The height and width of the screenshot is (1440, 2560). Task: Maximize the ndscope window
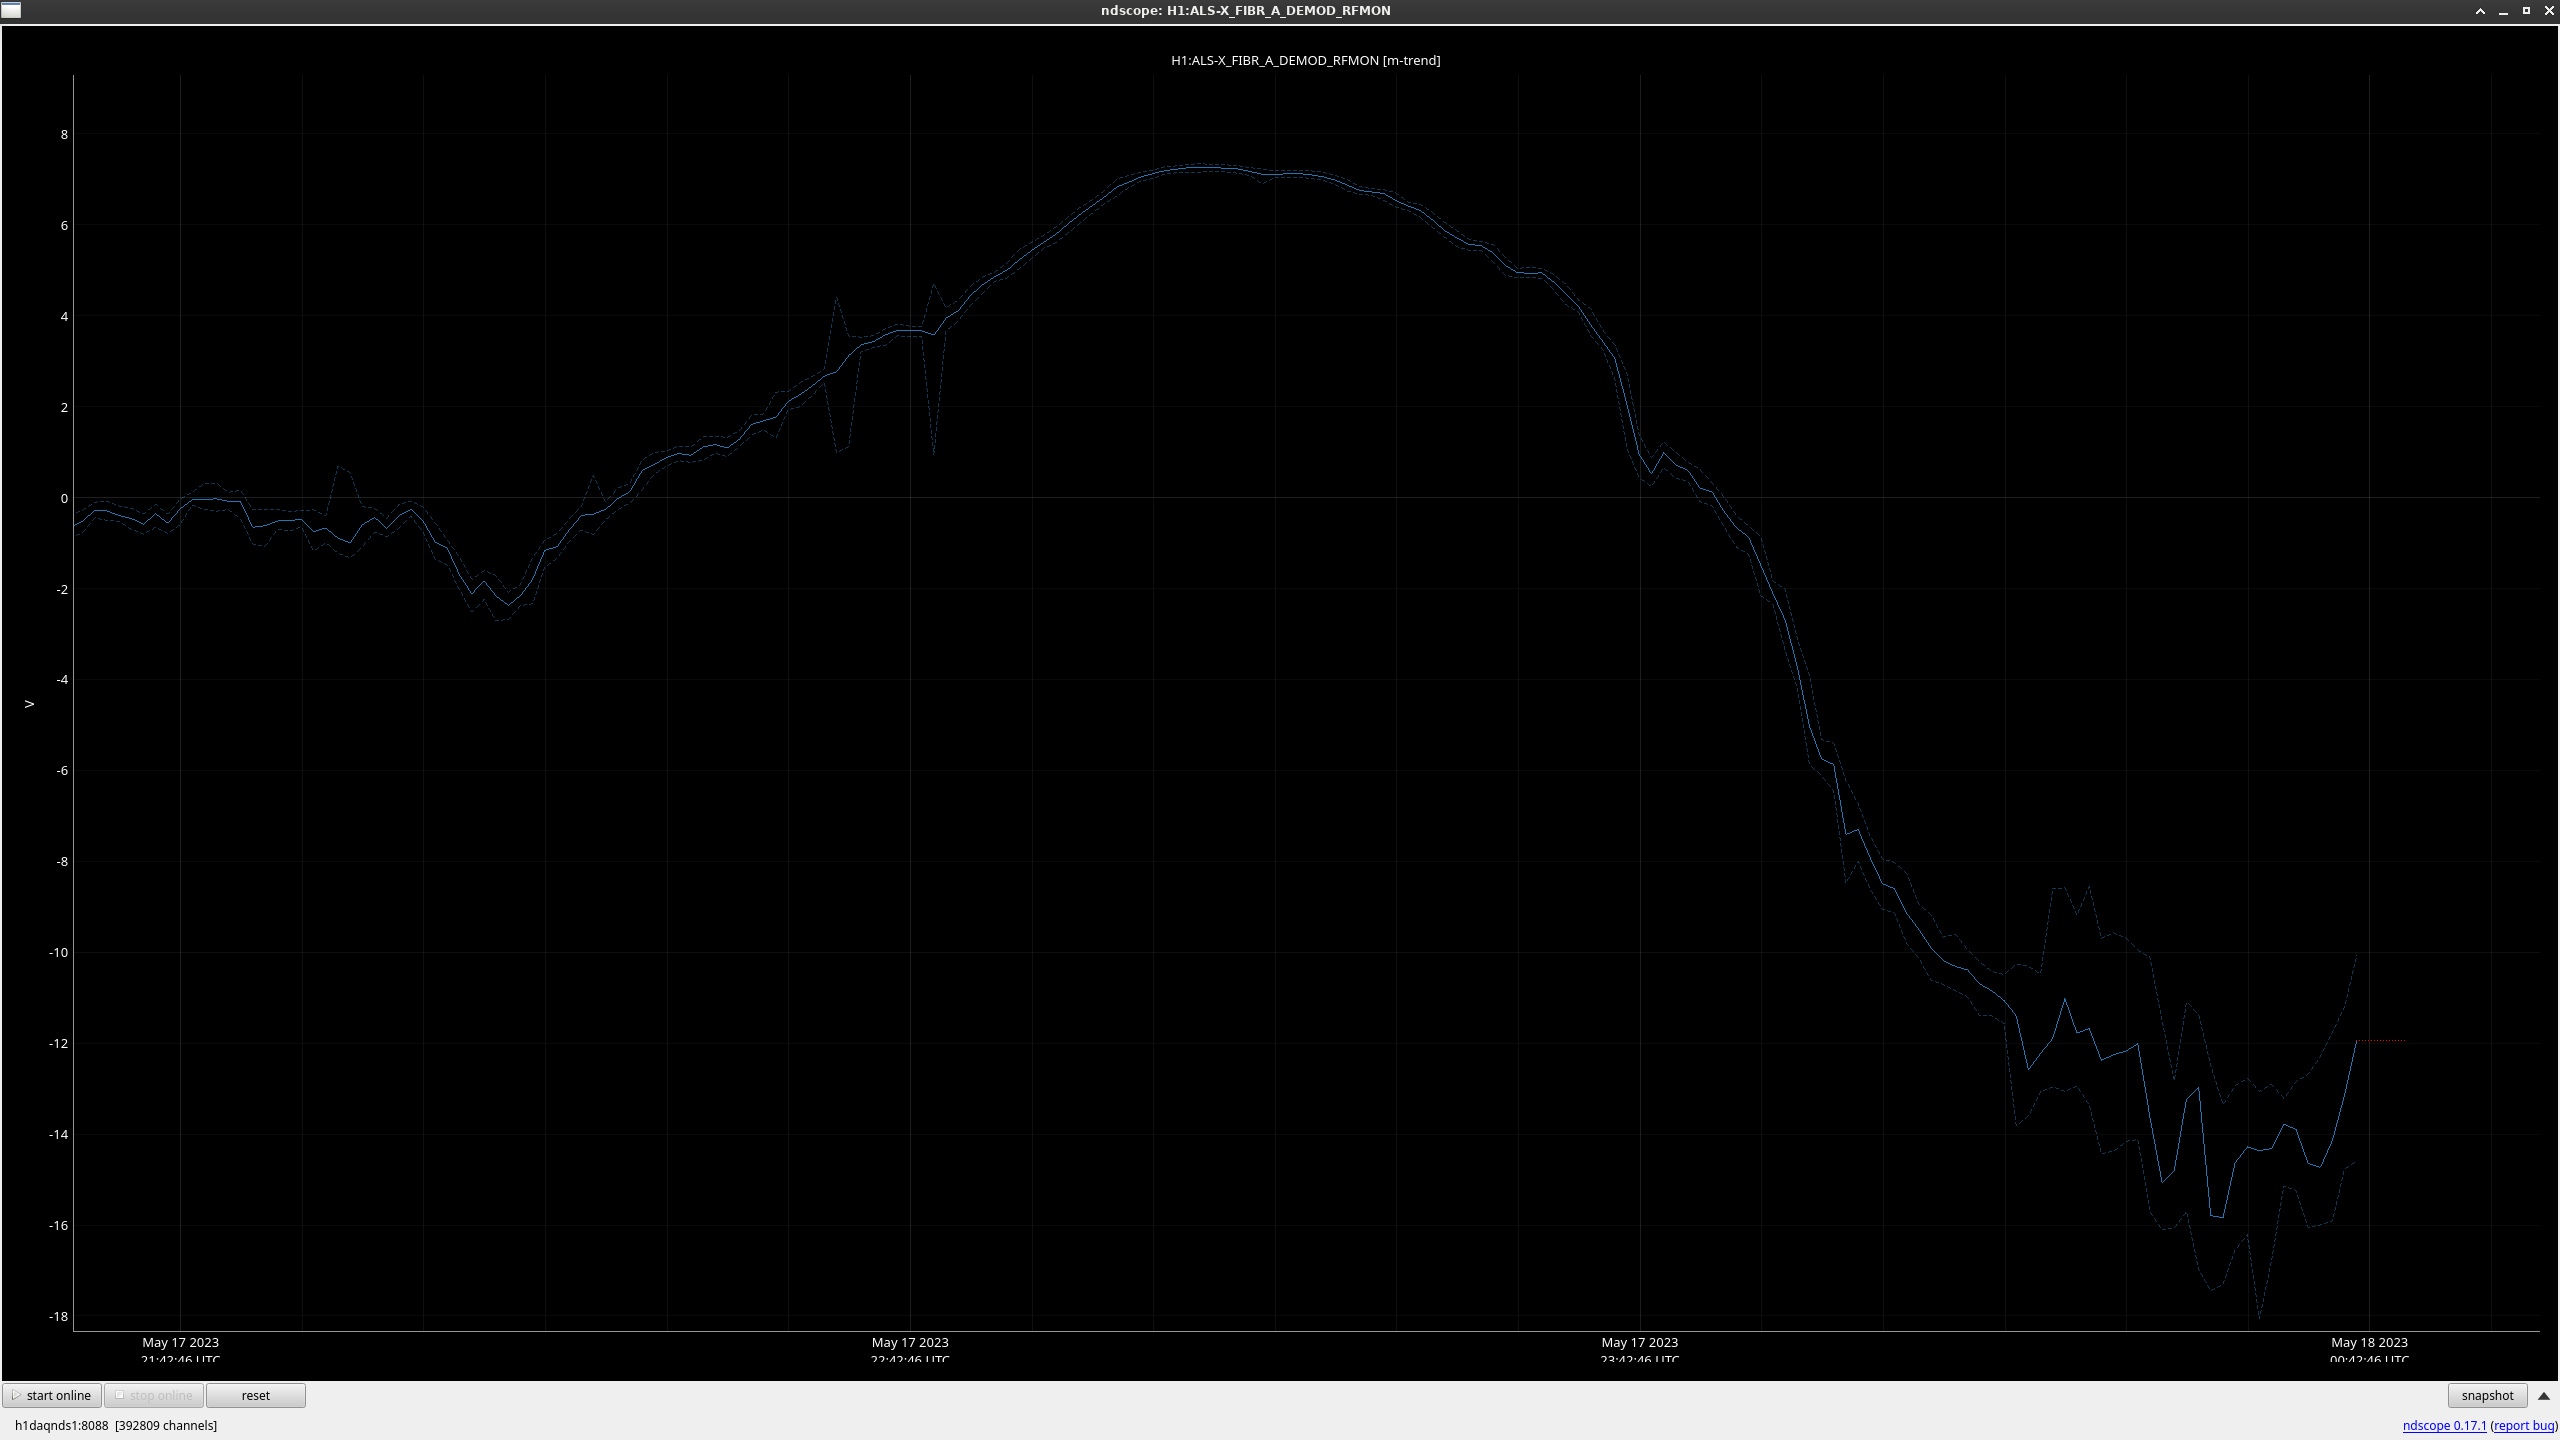[2526, 11]
